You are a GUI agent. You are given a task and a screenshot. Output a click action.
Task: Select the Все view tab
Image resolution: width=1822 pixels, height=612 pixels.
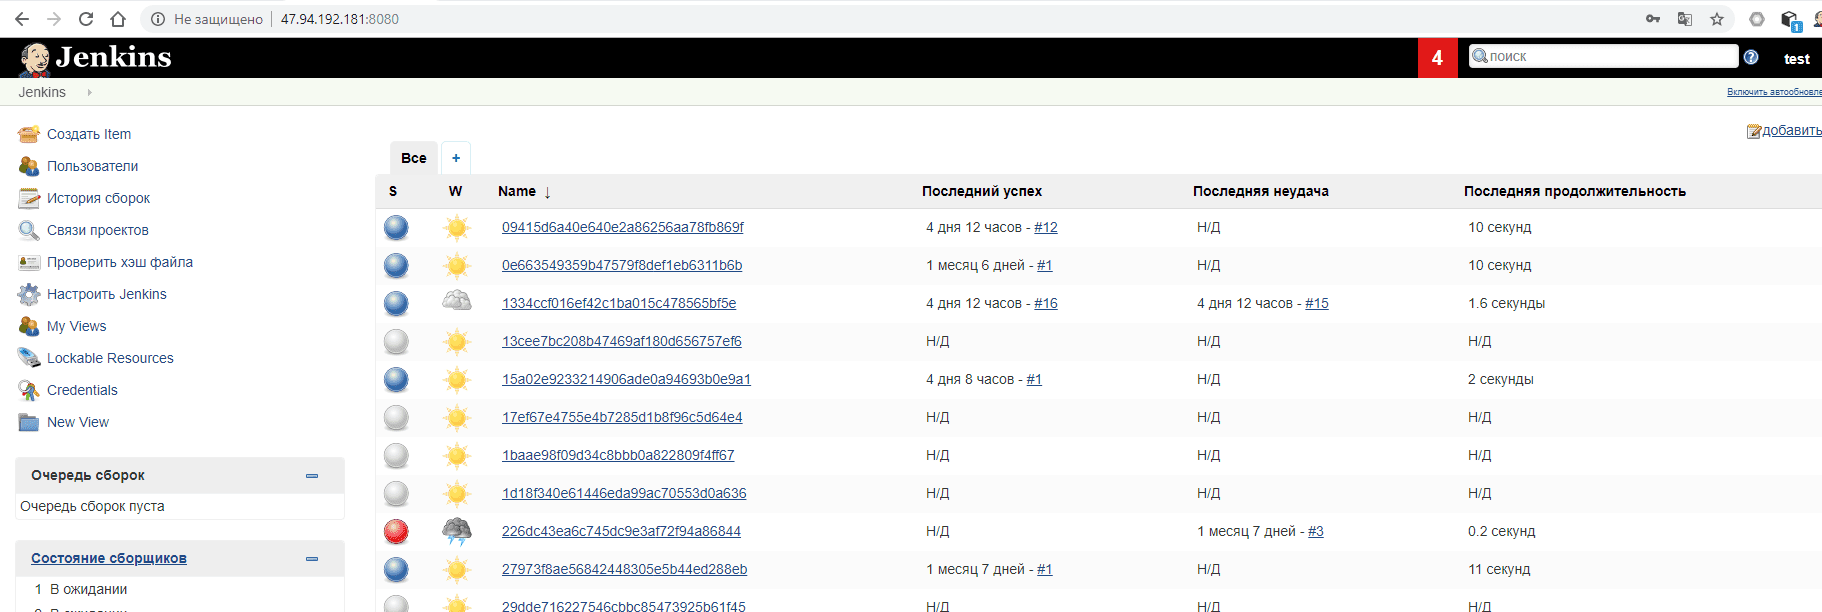(414, 158)
